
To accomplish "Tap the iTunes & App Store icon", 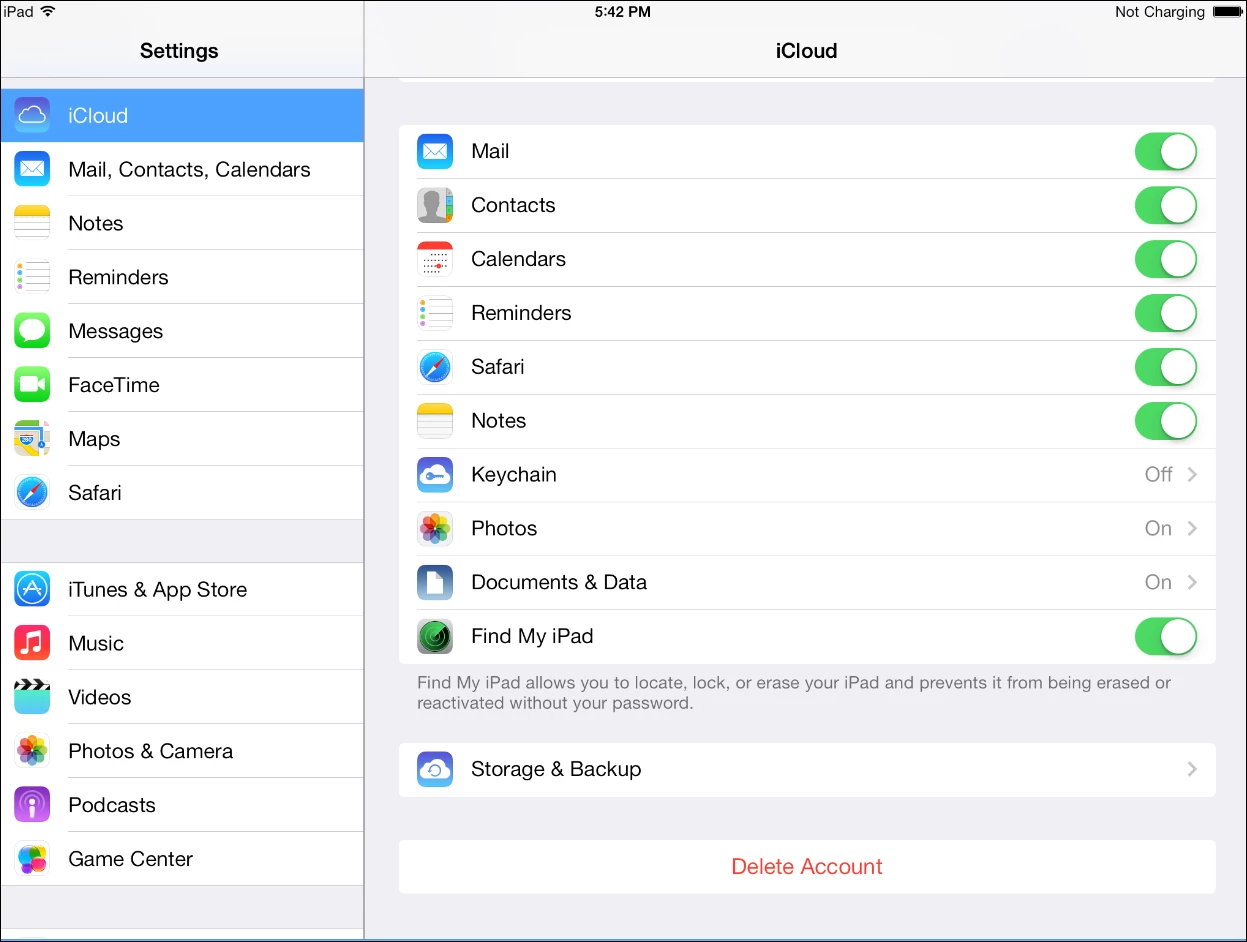I will click(32, 590).
